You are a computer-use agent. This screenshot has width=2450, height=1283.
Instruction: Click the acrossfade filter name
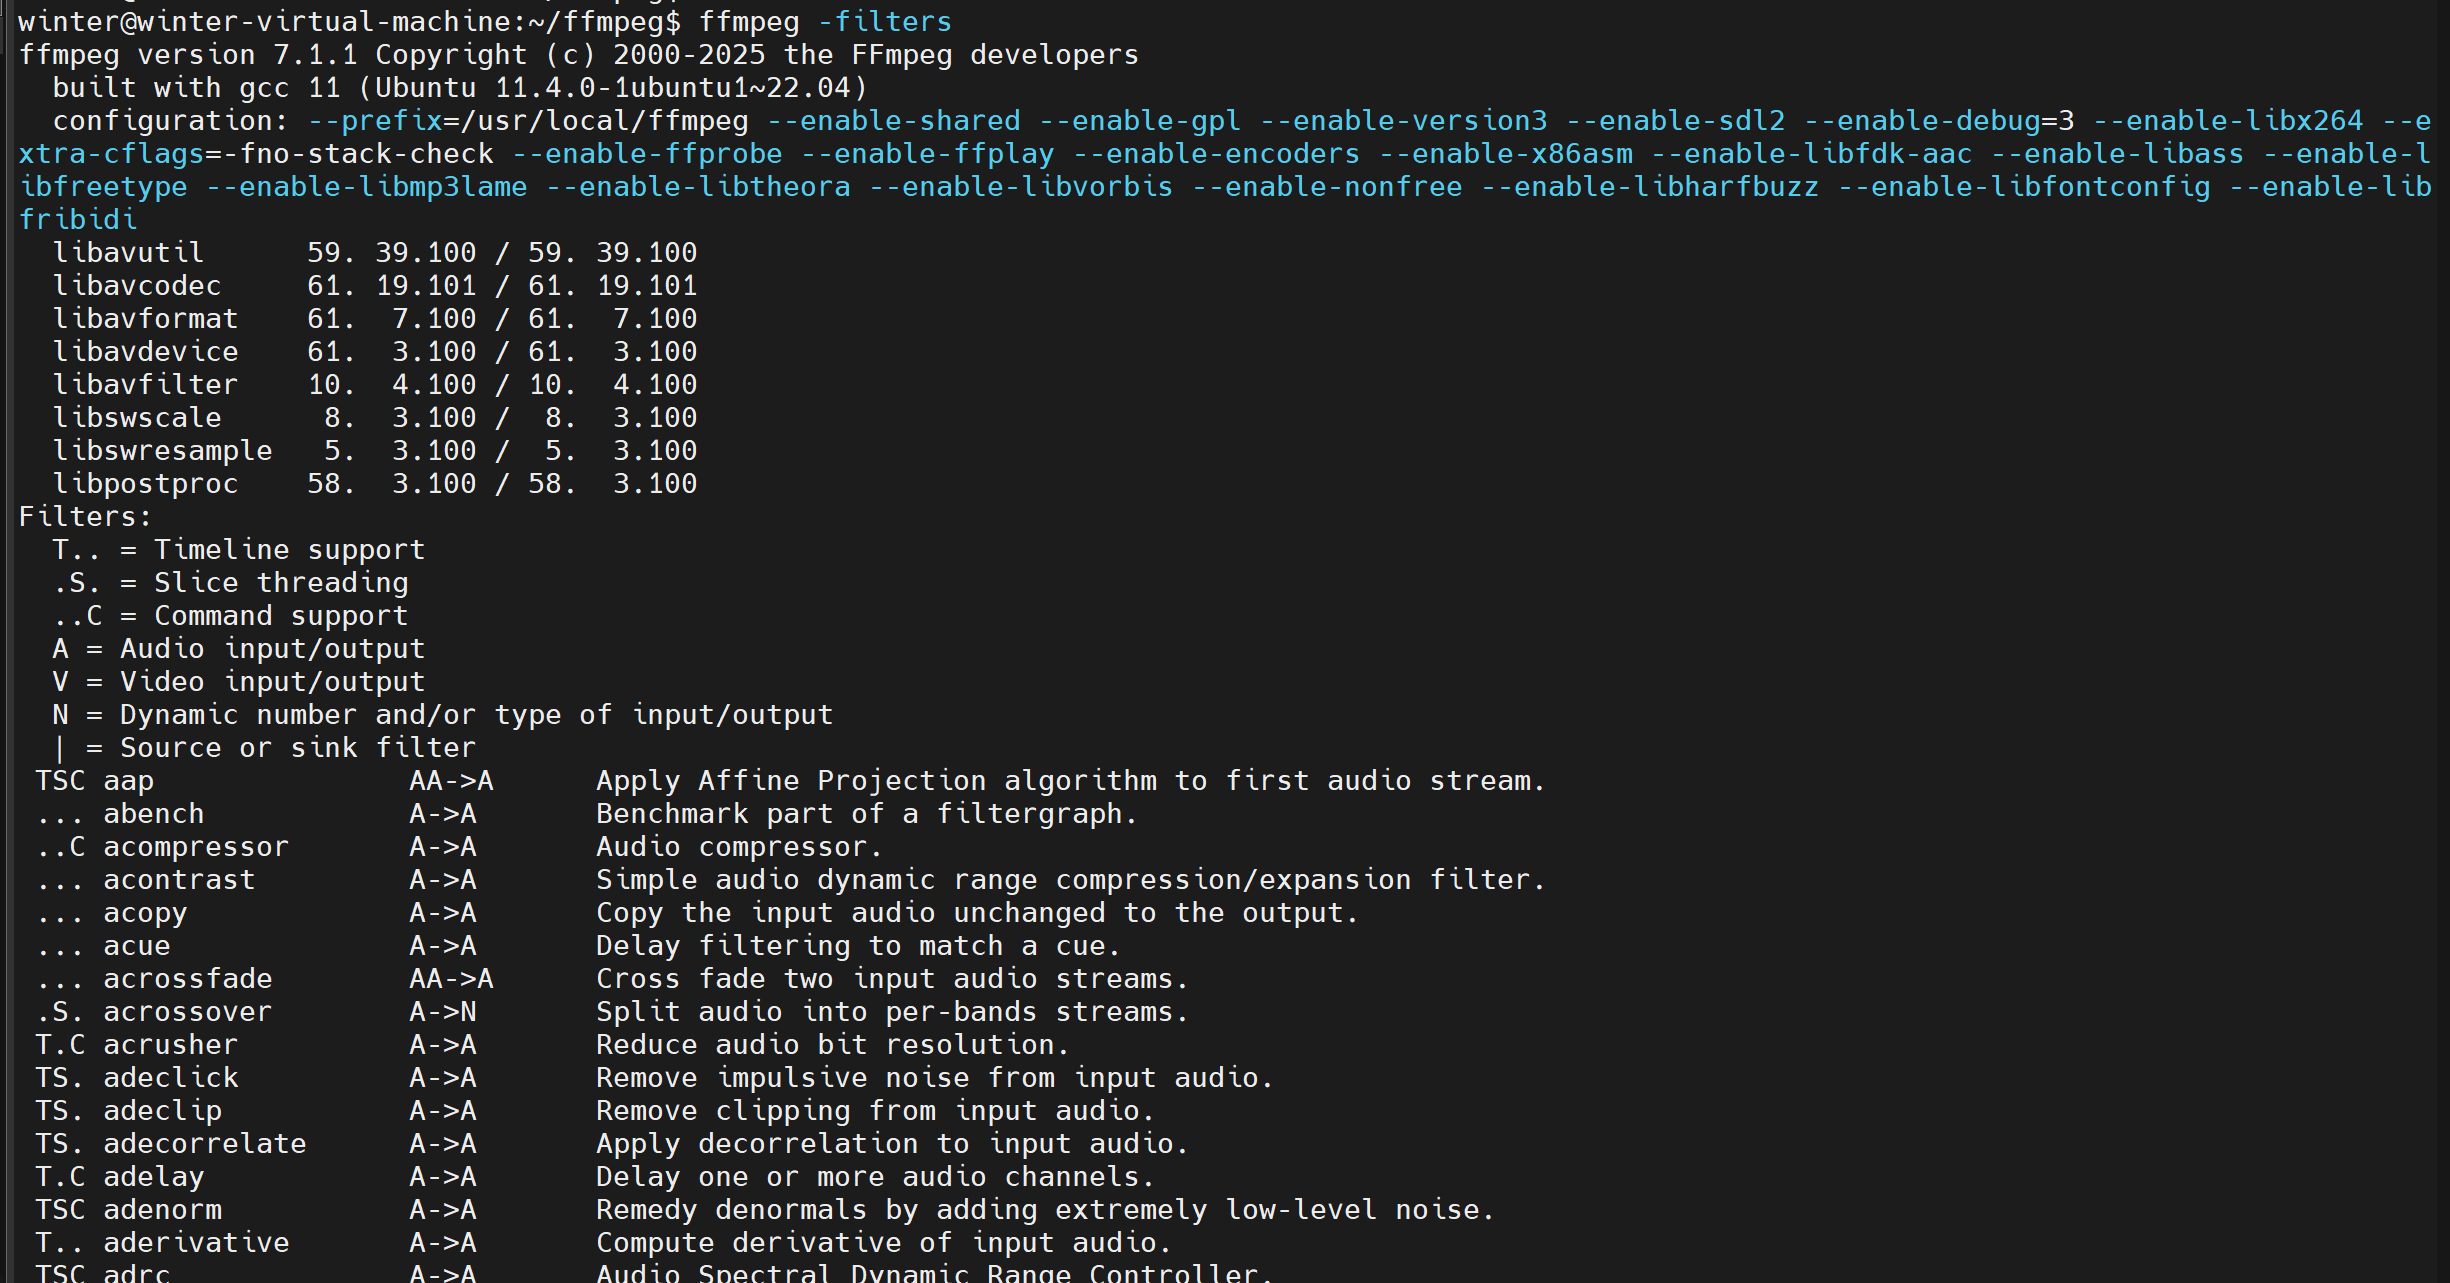[x=187, y=979]
